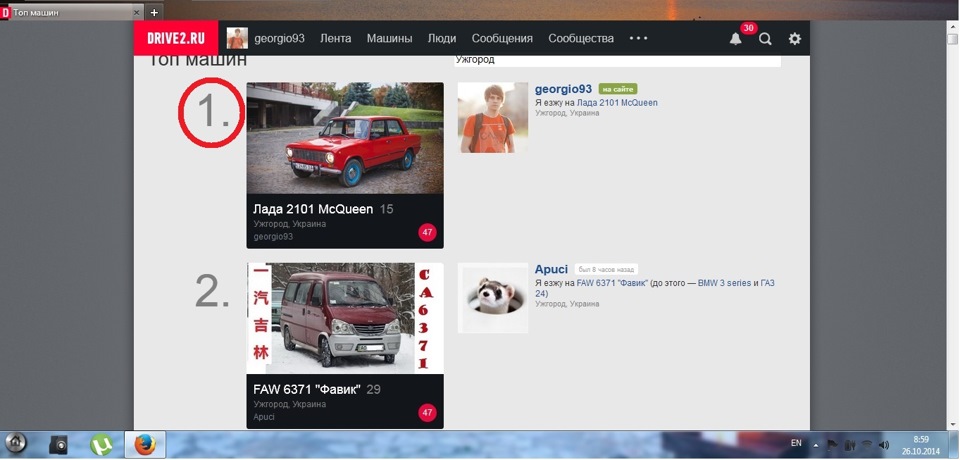Click the georgio93 username in the header
This screenshot has width=960, height=460.
click(279, 38)
